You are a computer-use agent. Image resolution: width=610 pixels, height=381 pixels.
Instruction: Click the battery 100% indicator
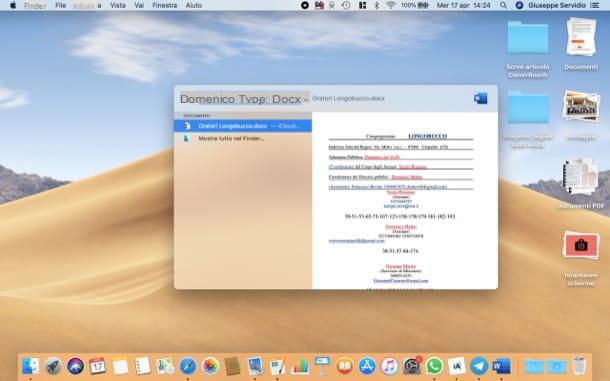point(415,5)
